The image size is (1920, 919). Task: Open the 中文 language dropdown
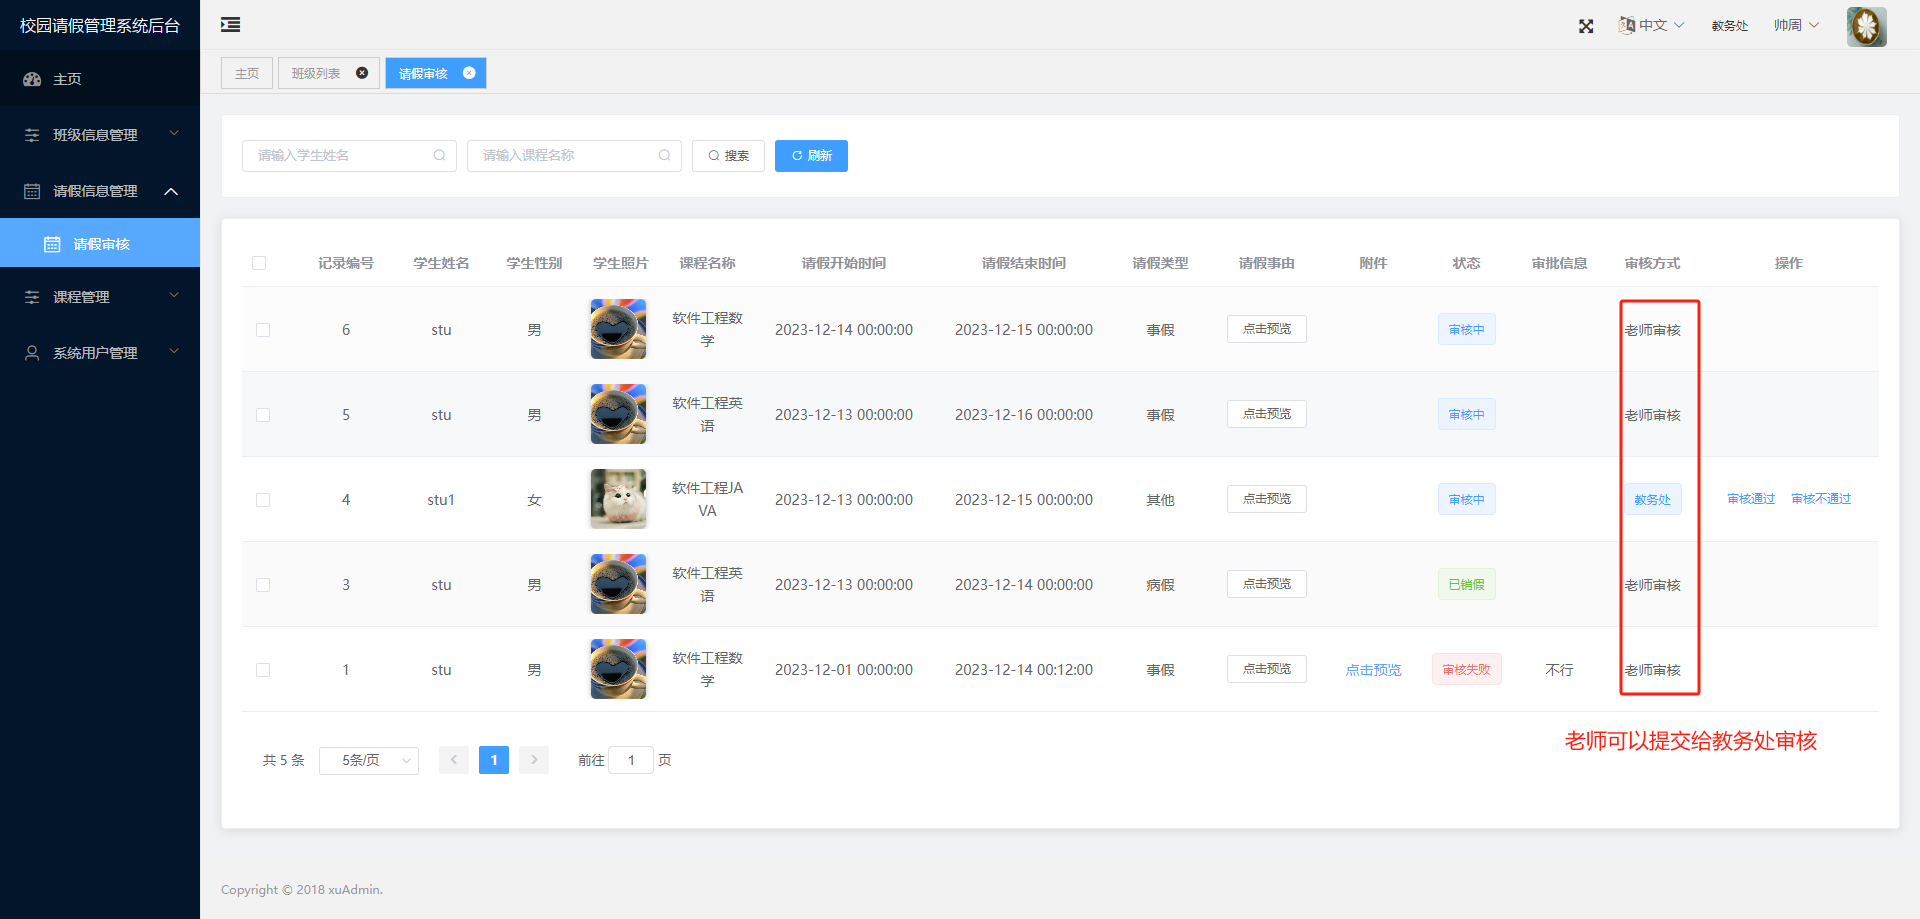click(x=1652, y=25)
